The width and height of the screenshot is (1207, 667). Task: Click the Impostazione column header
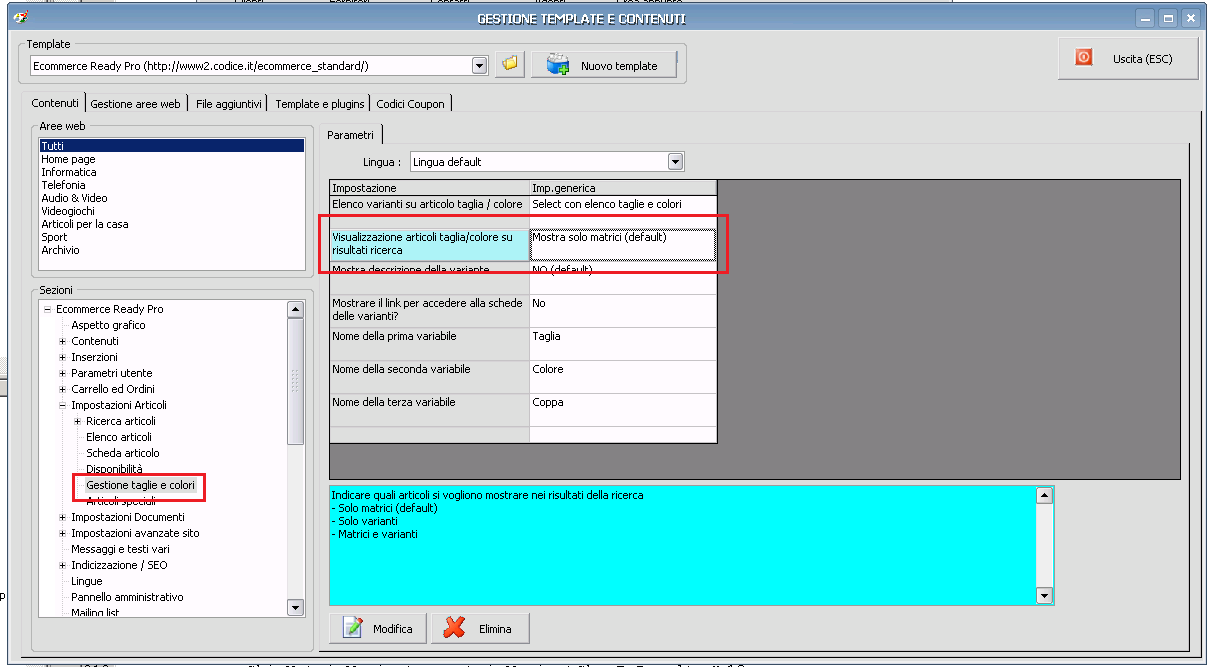click(429, 188)
